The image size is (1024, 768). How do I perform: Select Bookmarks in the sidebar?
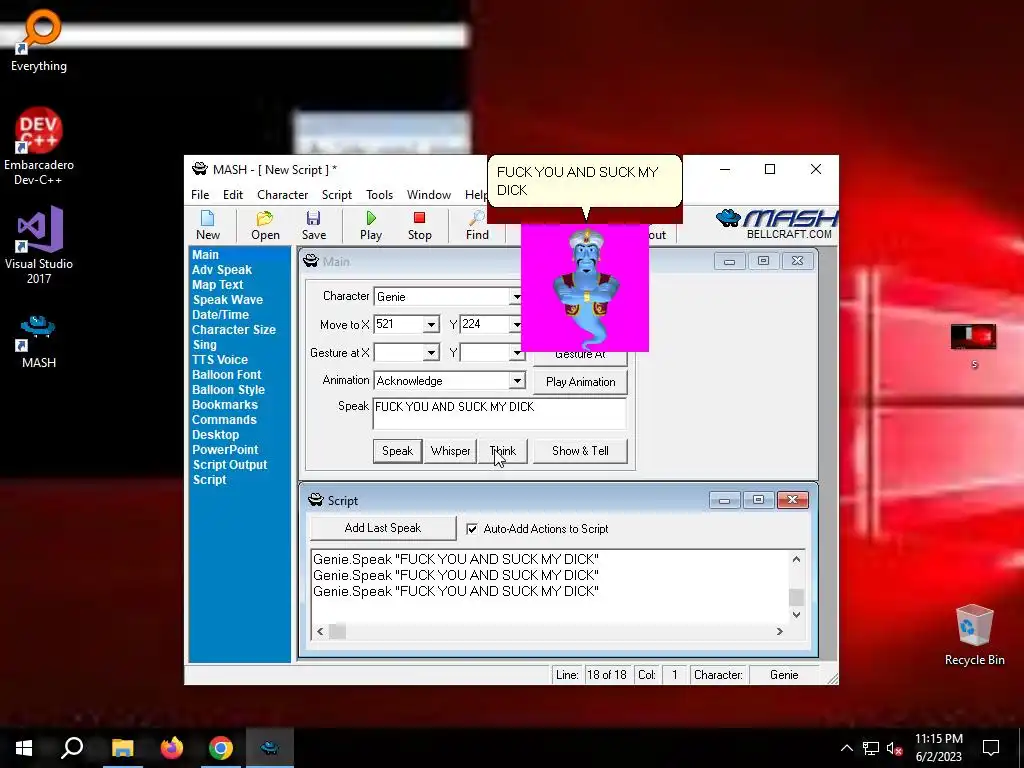pos(225,405)
